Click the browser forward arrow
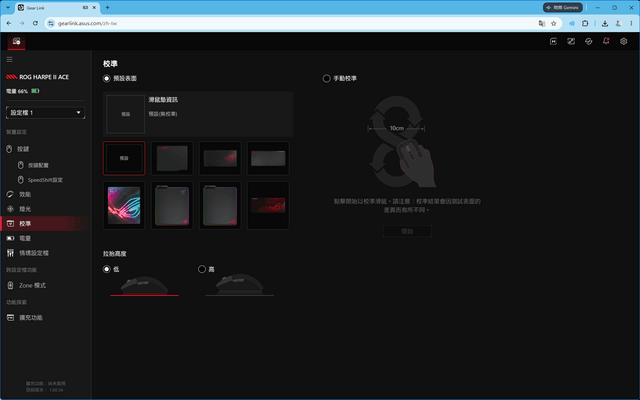The height and width of the screenshot is (400, 640). [22, 23]
